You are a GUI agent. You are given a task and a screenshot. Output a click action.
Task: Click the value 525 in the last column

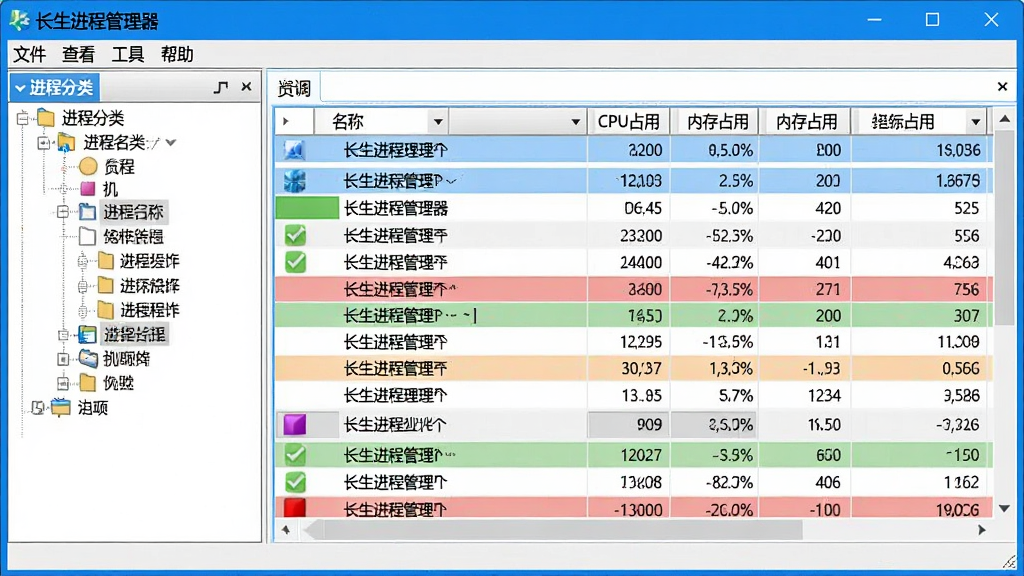(x=967, y=208)
